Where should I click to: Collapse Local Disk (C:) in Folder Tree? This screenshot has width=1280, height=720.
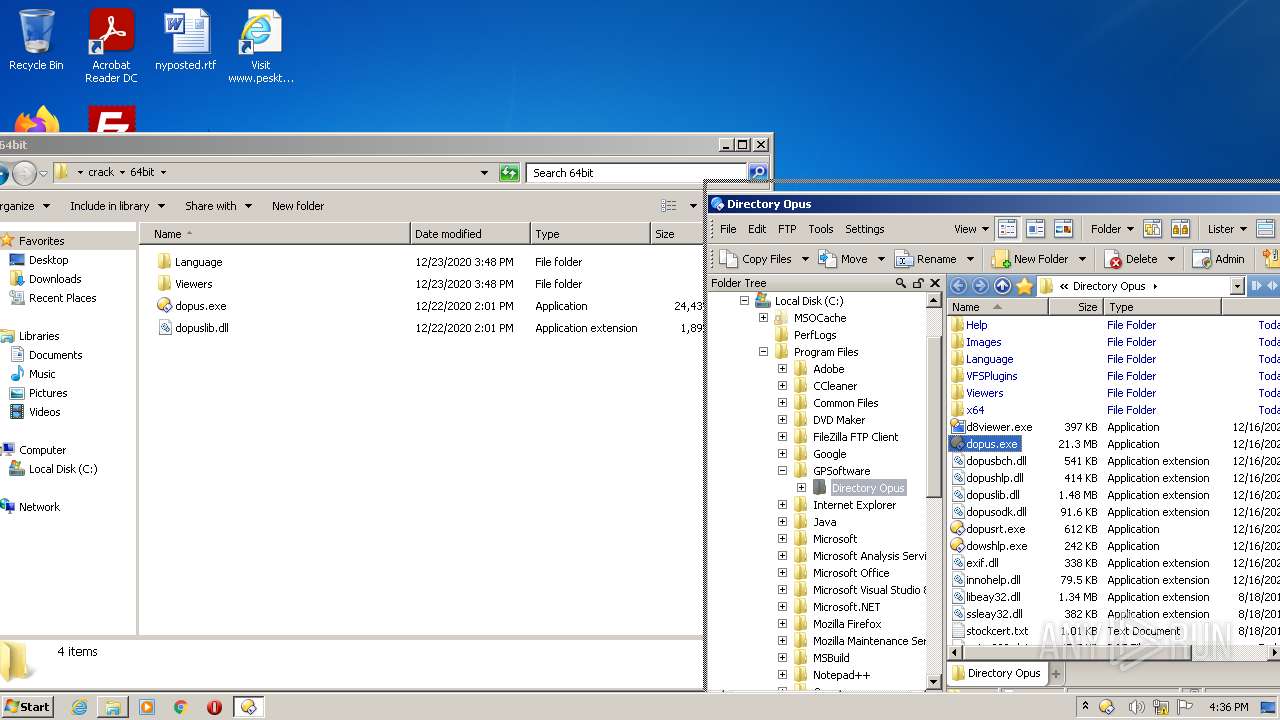tap(744, 301)
